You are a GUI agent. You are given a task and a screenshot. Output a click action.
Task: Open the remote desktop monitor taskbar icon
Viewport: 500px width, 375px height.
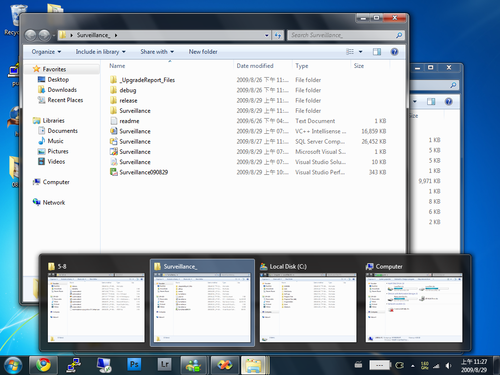click(104, 365)
